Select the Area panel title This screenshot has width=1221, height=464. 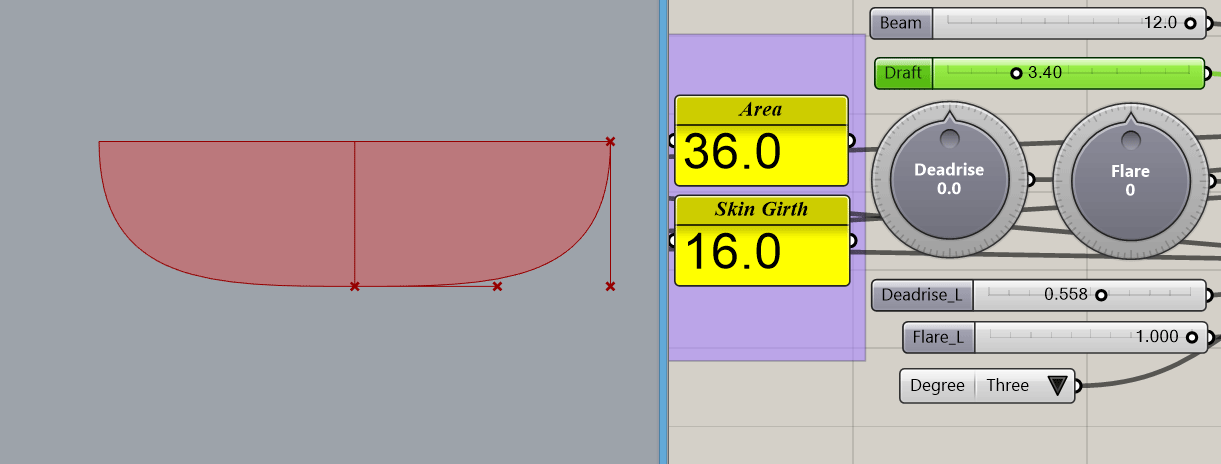coord(761,110)
